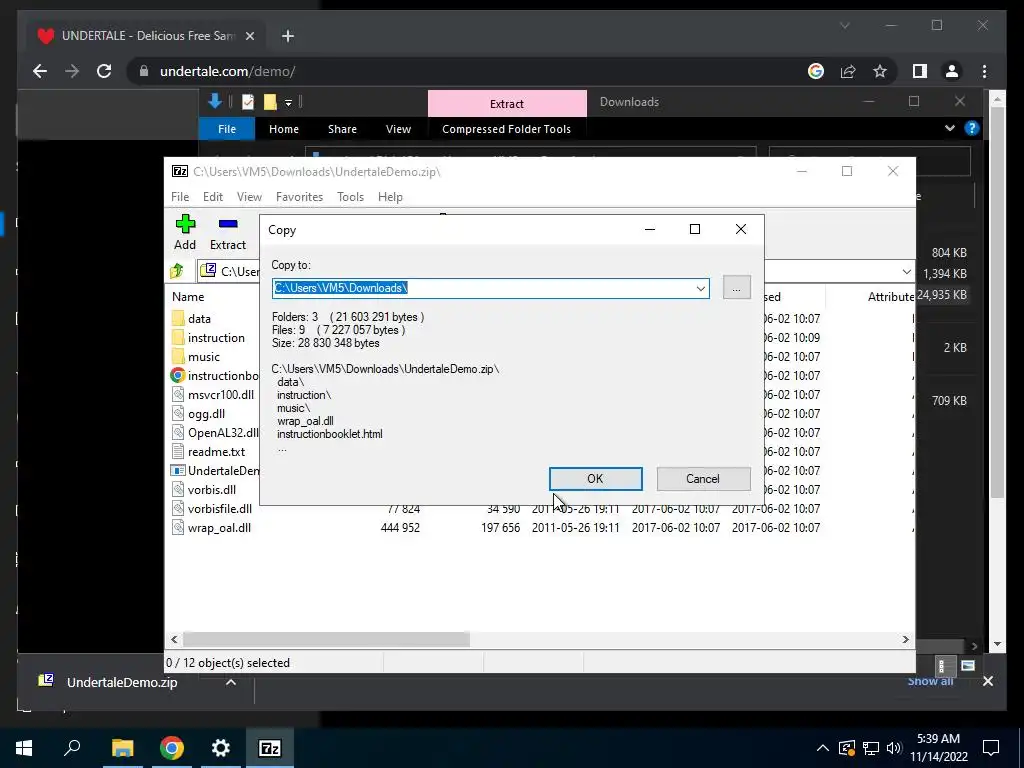Select ogg.dll in the file list
The height and width of the screenshot is (768, 1024).
pyautogui.click(x=206, y=413)
